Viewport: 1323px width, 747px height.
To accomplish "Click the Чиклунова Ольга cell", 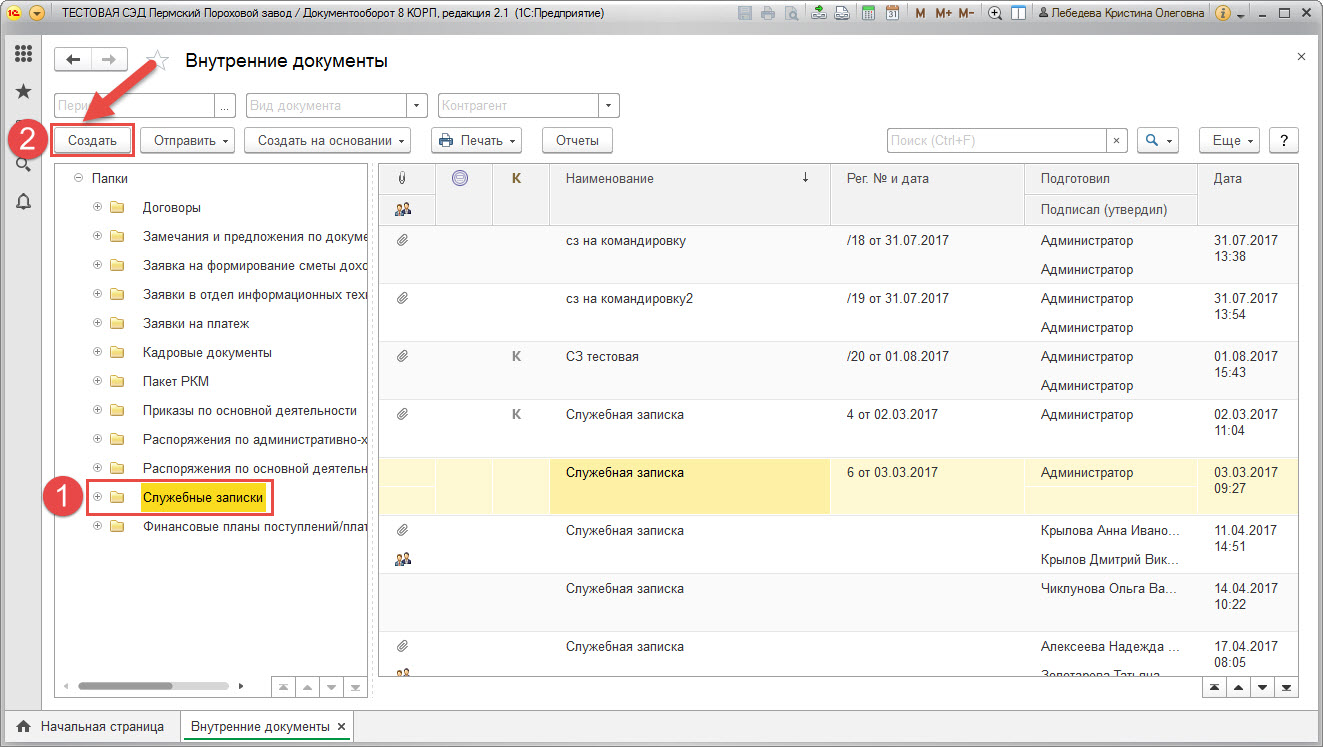I will coord(1110,589).
